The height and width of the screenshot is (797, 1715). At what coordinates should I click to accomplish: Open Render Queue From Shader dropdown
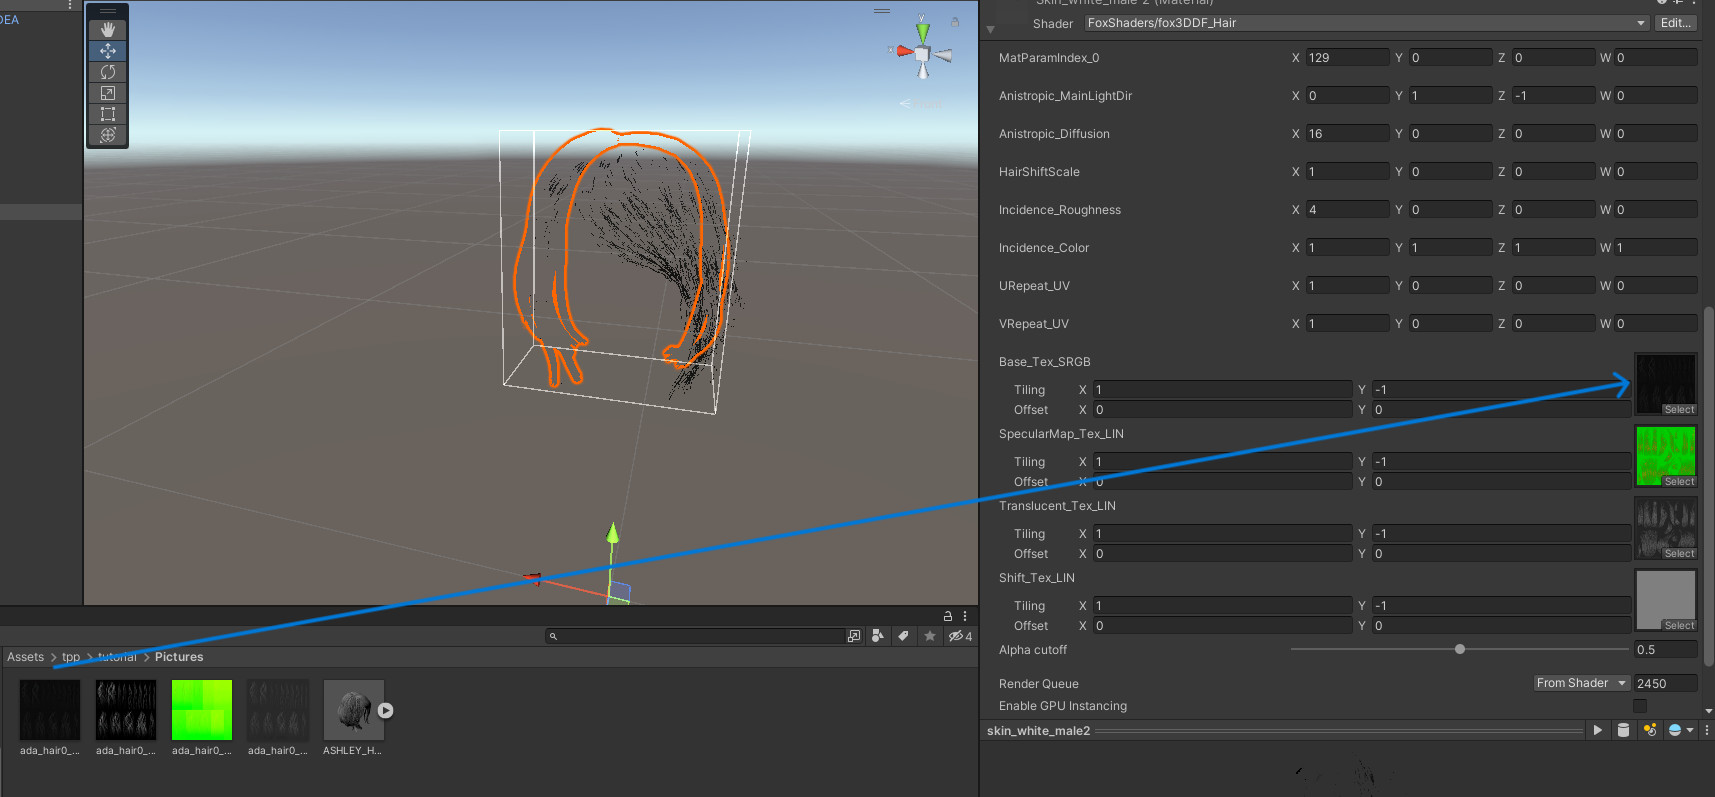(1582, 683)
